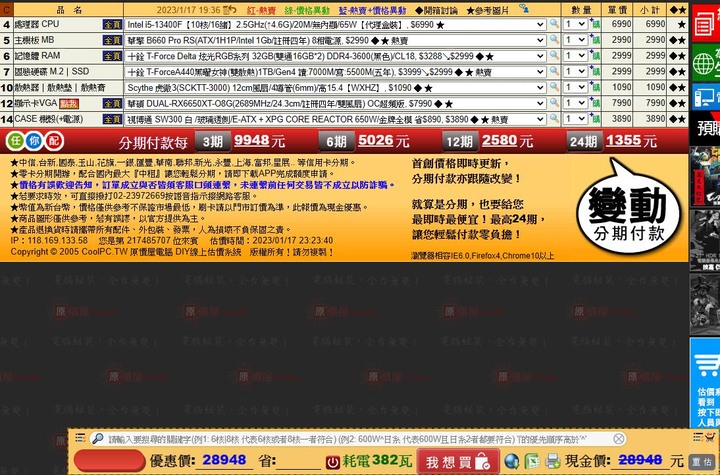Click the 小計 column header

(649, 10)
